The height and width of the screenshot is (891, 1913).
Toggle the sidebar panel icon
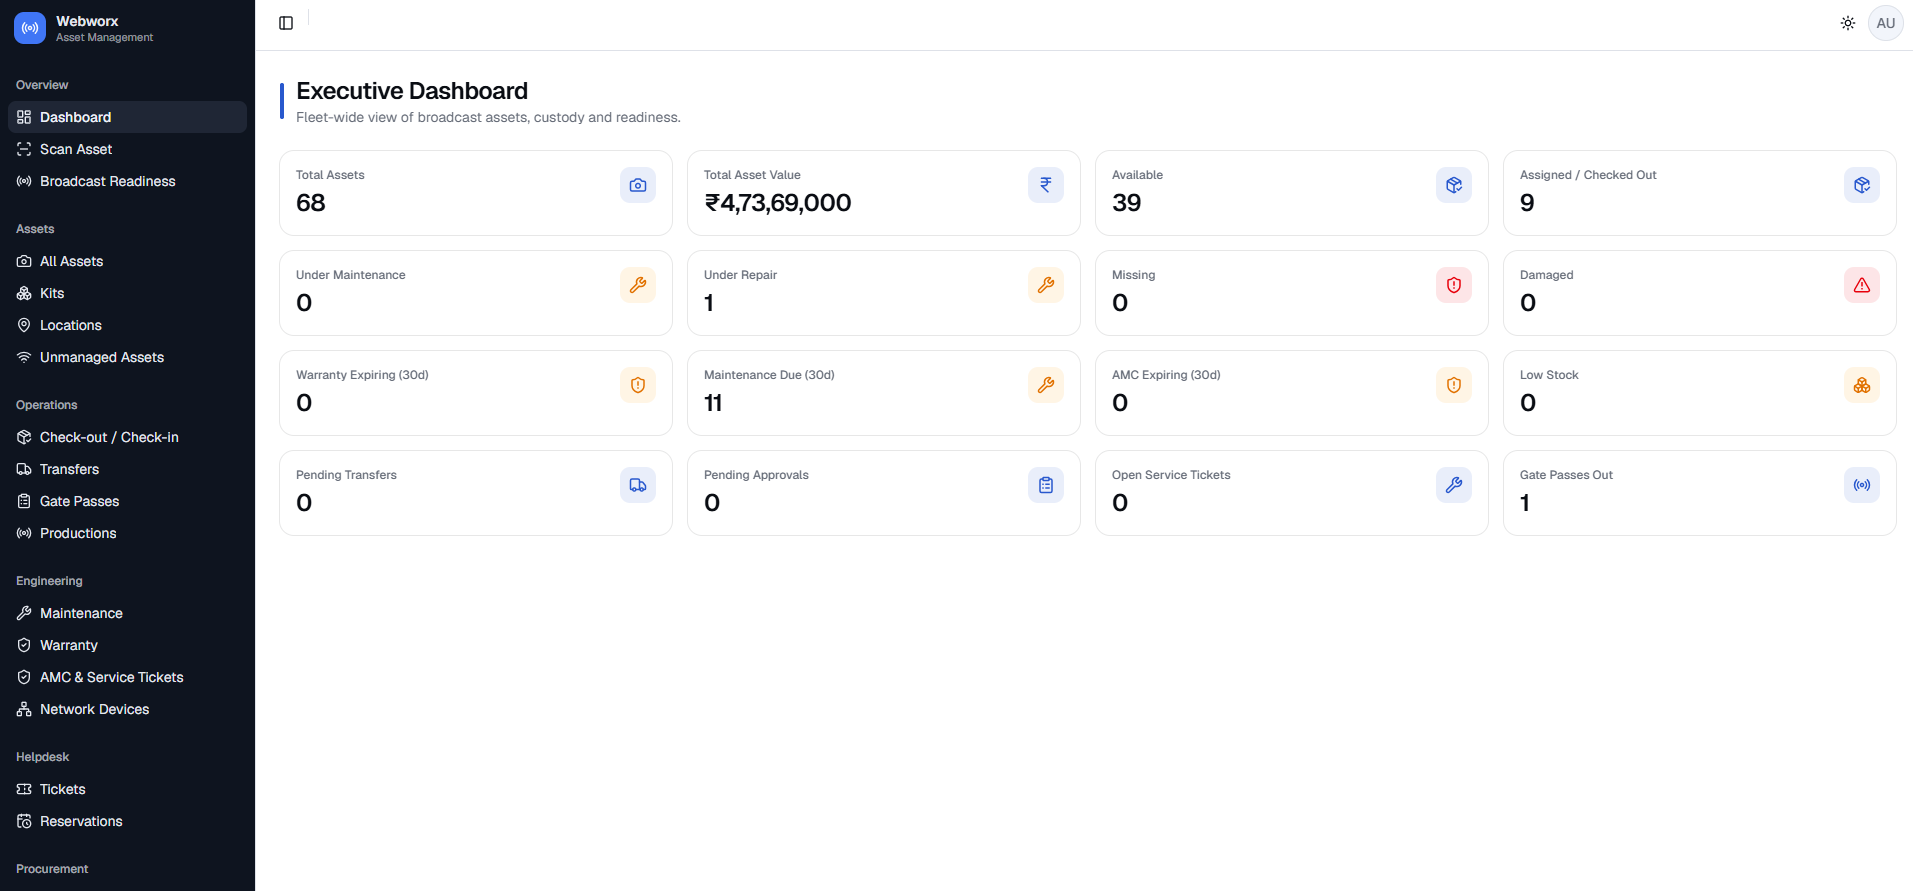[x=286, y=23]
